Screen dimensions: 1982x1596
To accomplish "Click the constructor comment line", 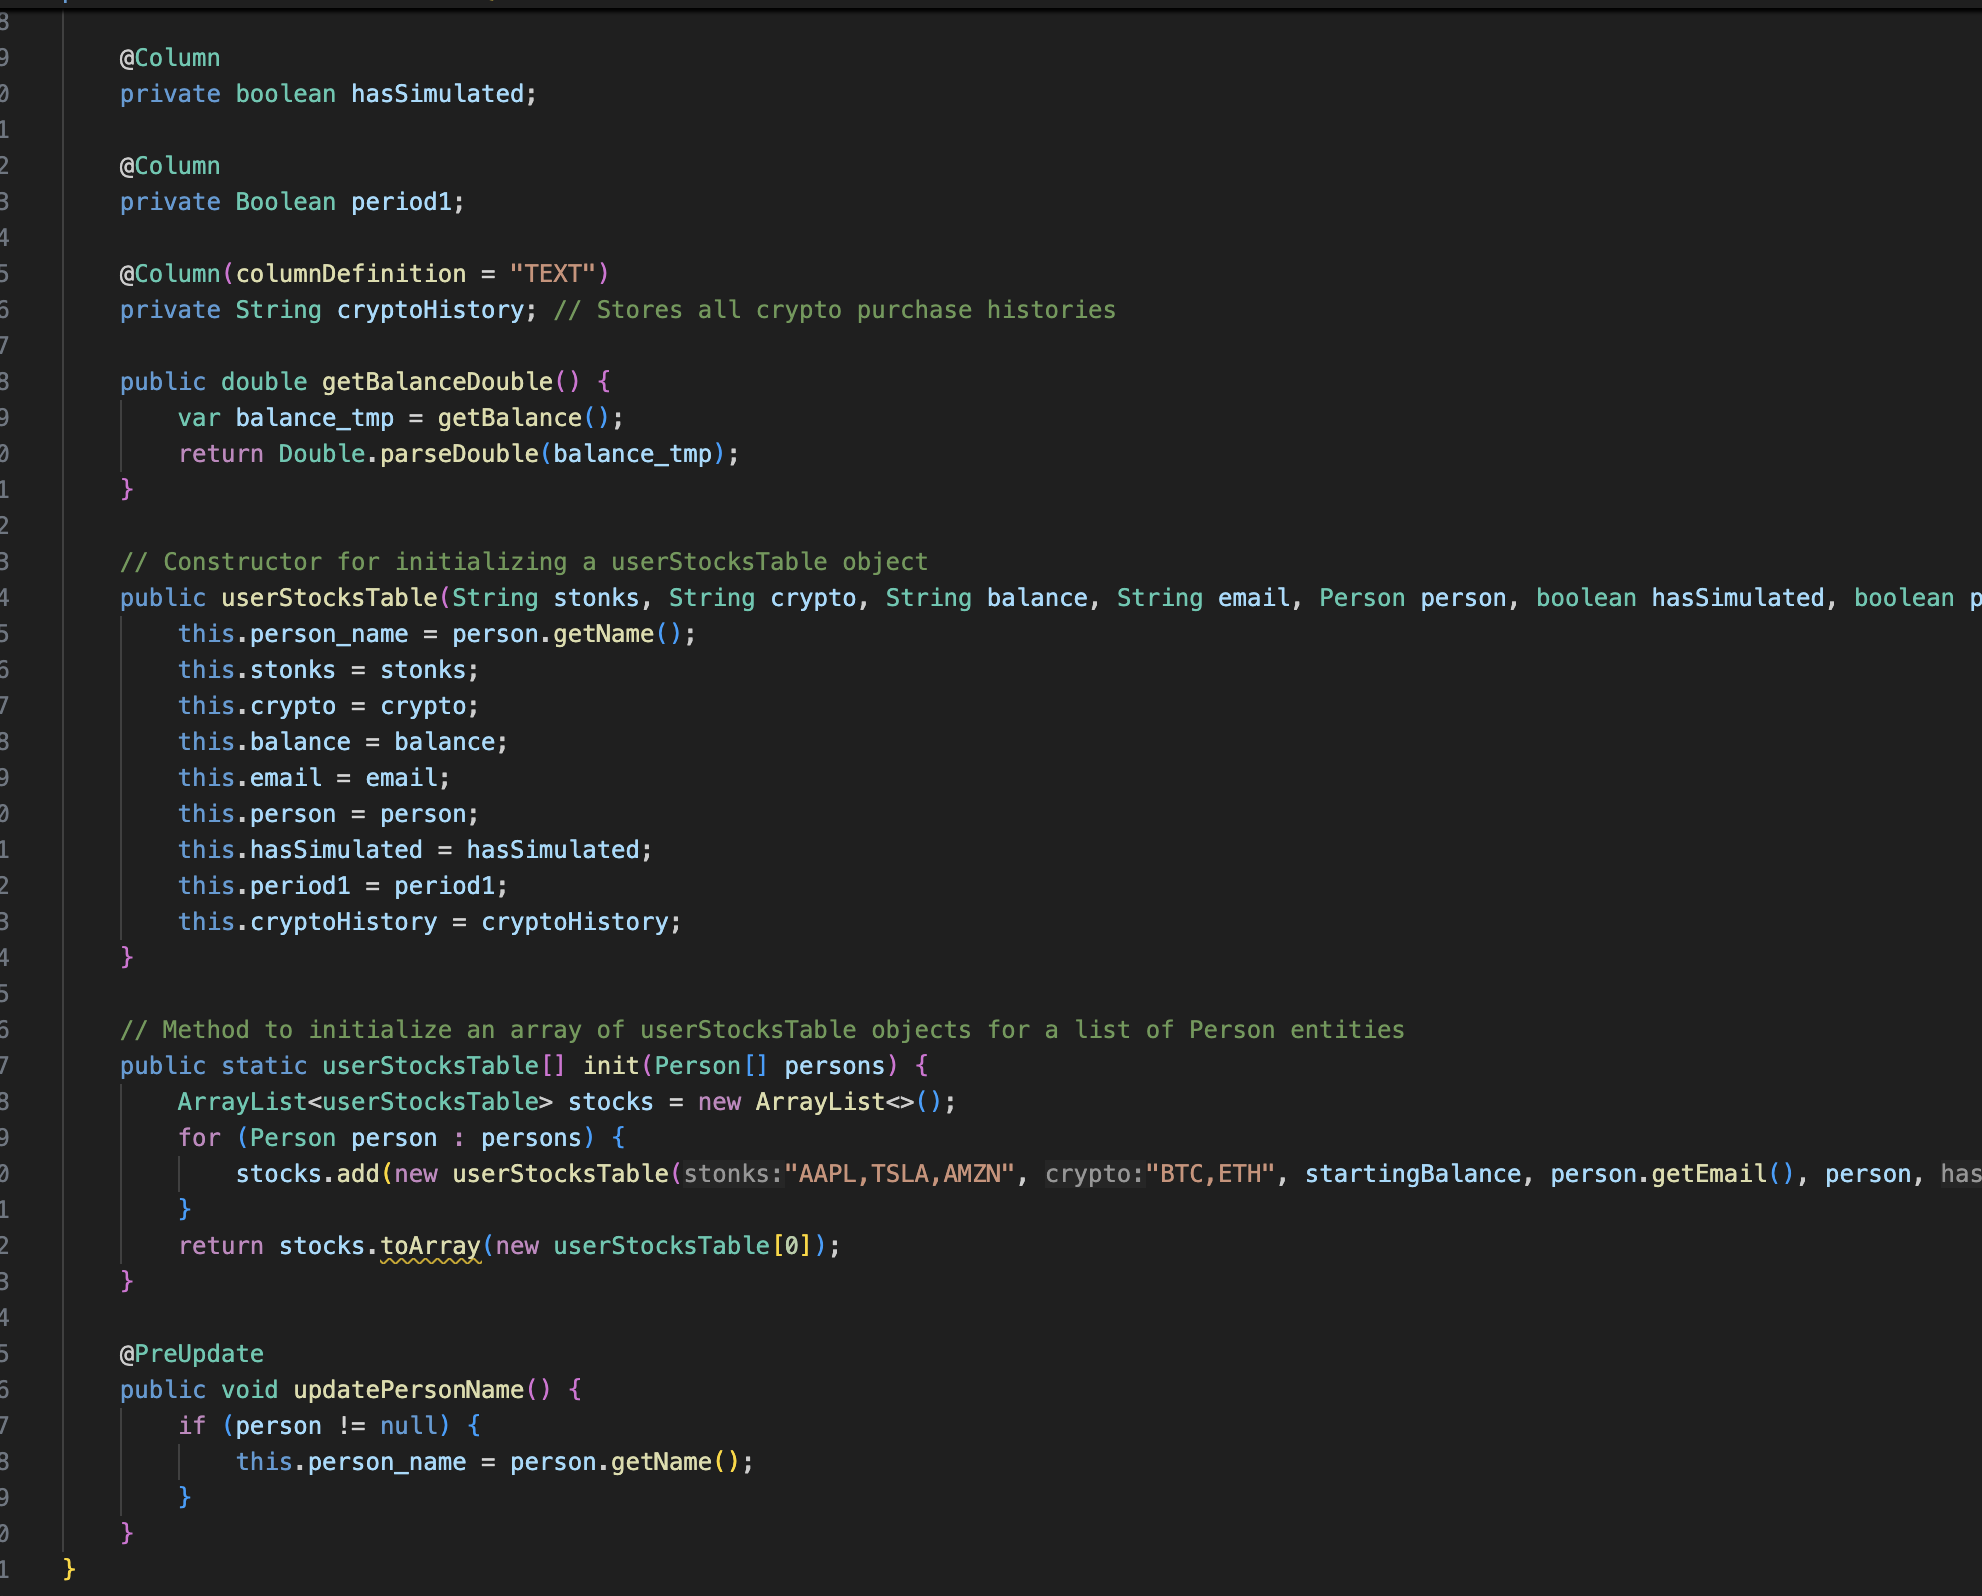I will coord(523,562).
